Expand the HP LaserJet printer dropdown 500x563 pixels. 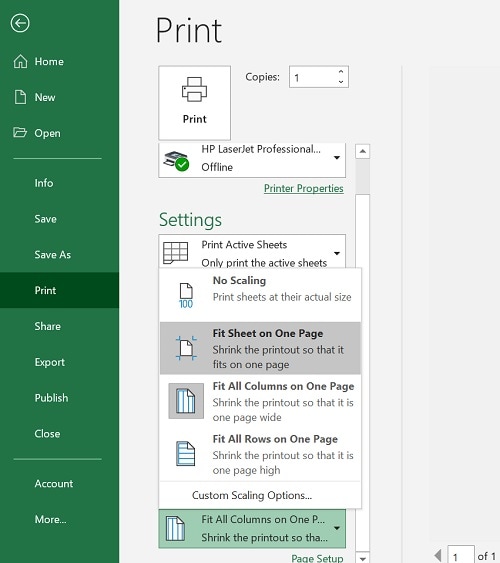point(337,158)
